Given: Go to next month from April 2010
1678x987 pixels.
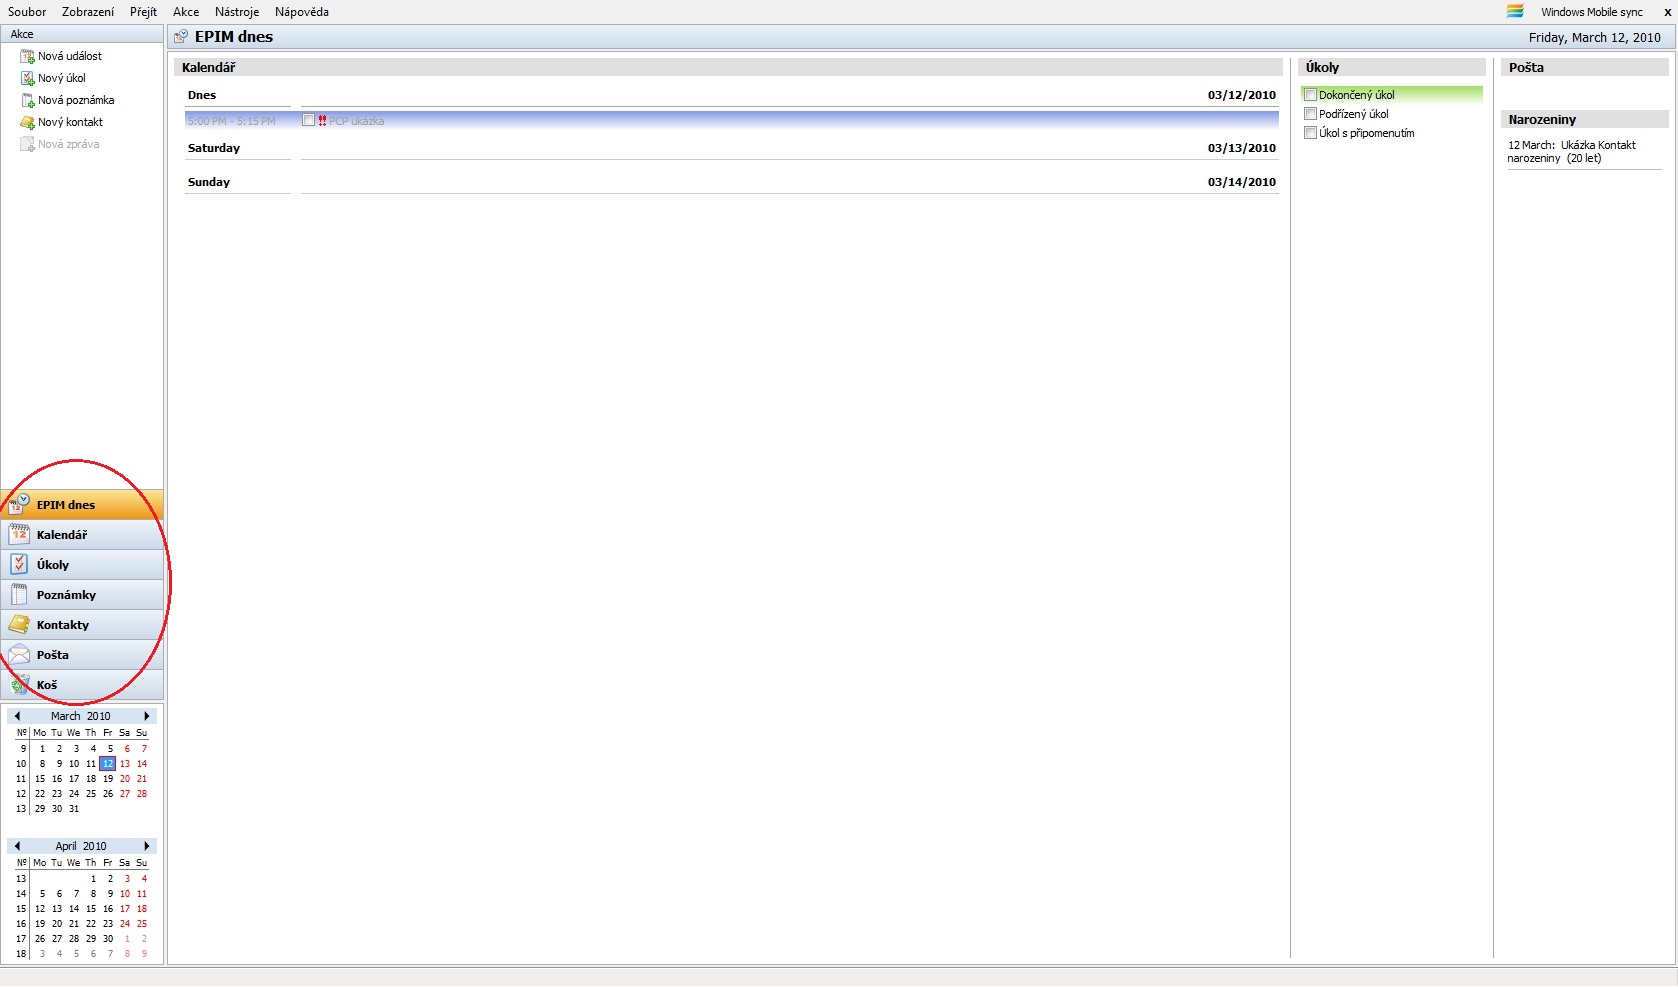Looking at the screenshot, I should (147, 846).
